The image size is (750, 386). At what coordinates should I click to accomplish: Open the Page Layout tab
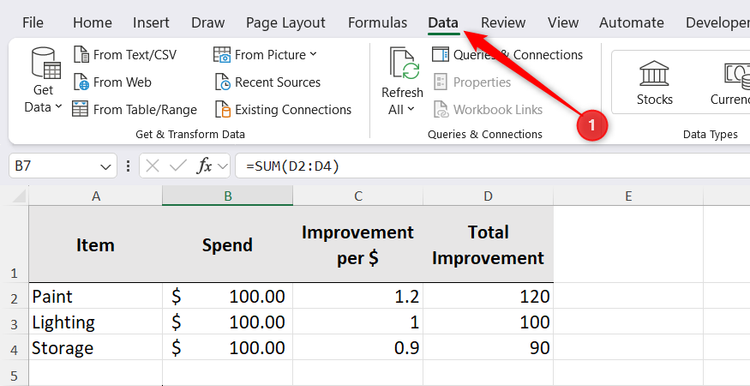286,22
